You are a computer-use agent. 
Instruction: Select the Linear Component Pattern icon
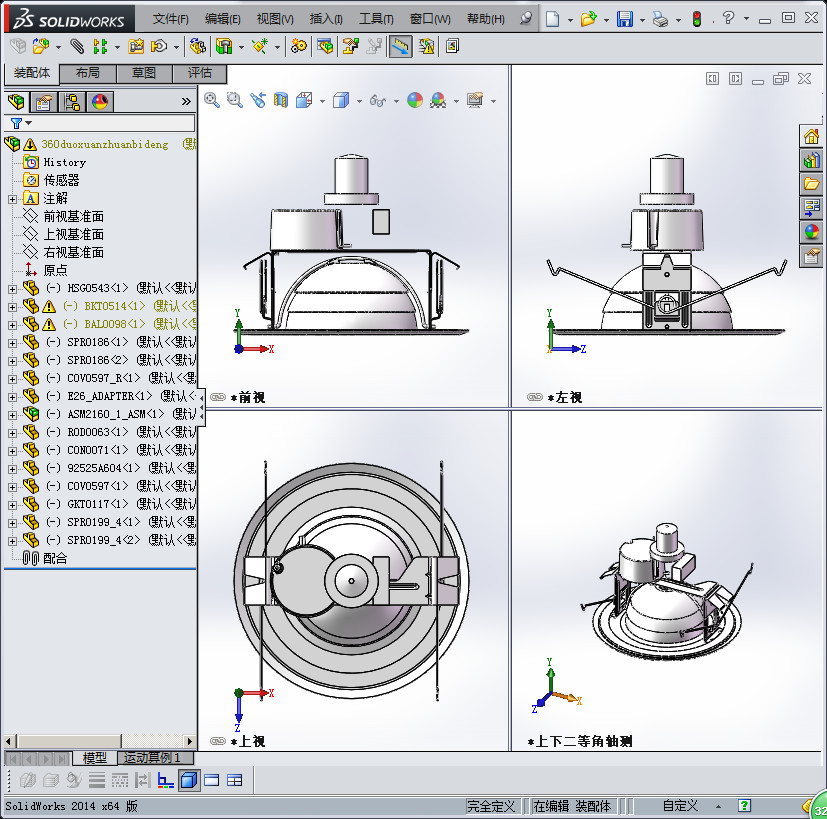coord(100,46)
